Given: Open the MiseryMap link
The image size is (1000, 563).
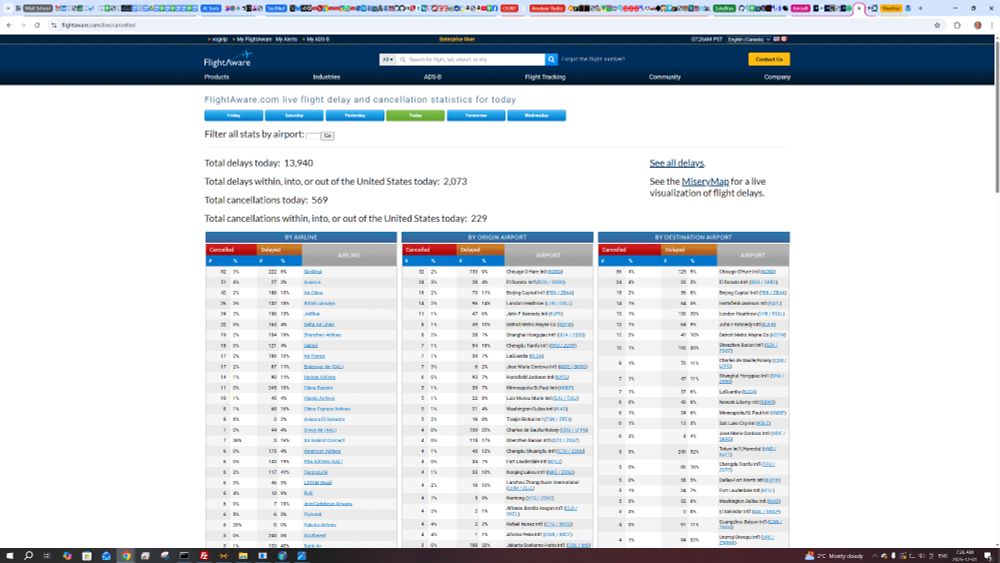Looking at the screenshot, I should coord(705,182).
